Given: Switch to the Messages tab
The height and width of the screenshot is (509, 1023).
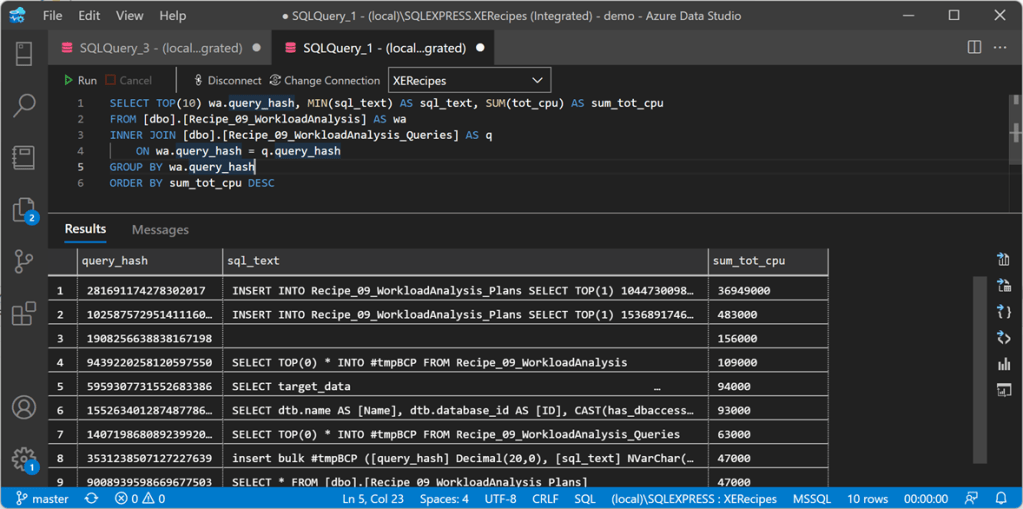Looking at the screenshot, I should coord(160,230).
